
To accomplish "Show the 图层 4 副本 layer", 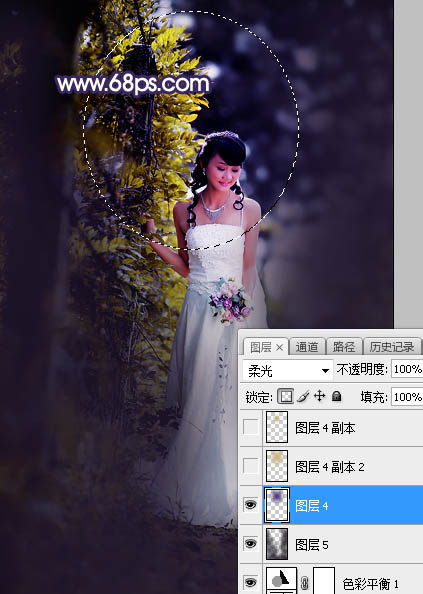I will (250, 427).
